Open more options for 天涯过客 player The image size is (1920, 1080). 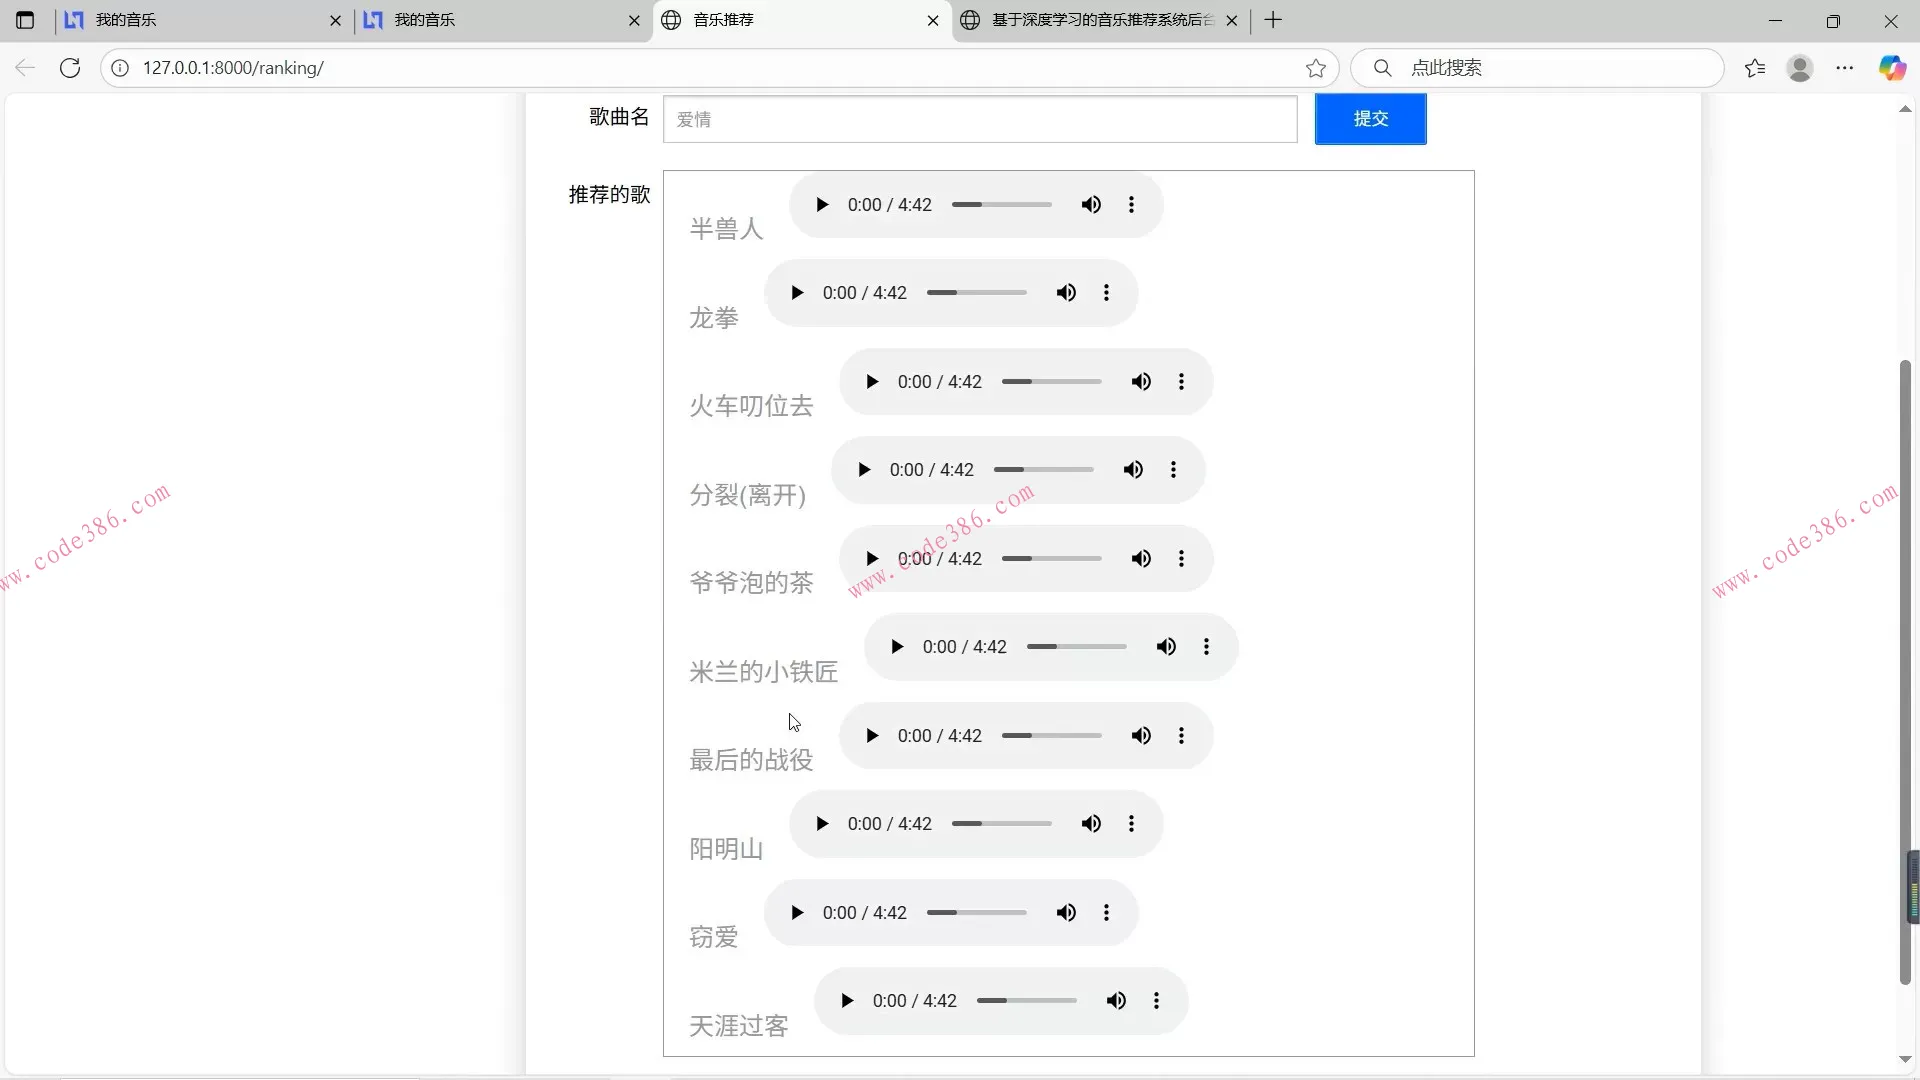(x=1157, y=1000)
